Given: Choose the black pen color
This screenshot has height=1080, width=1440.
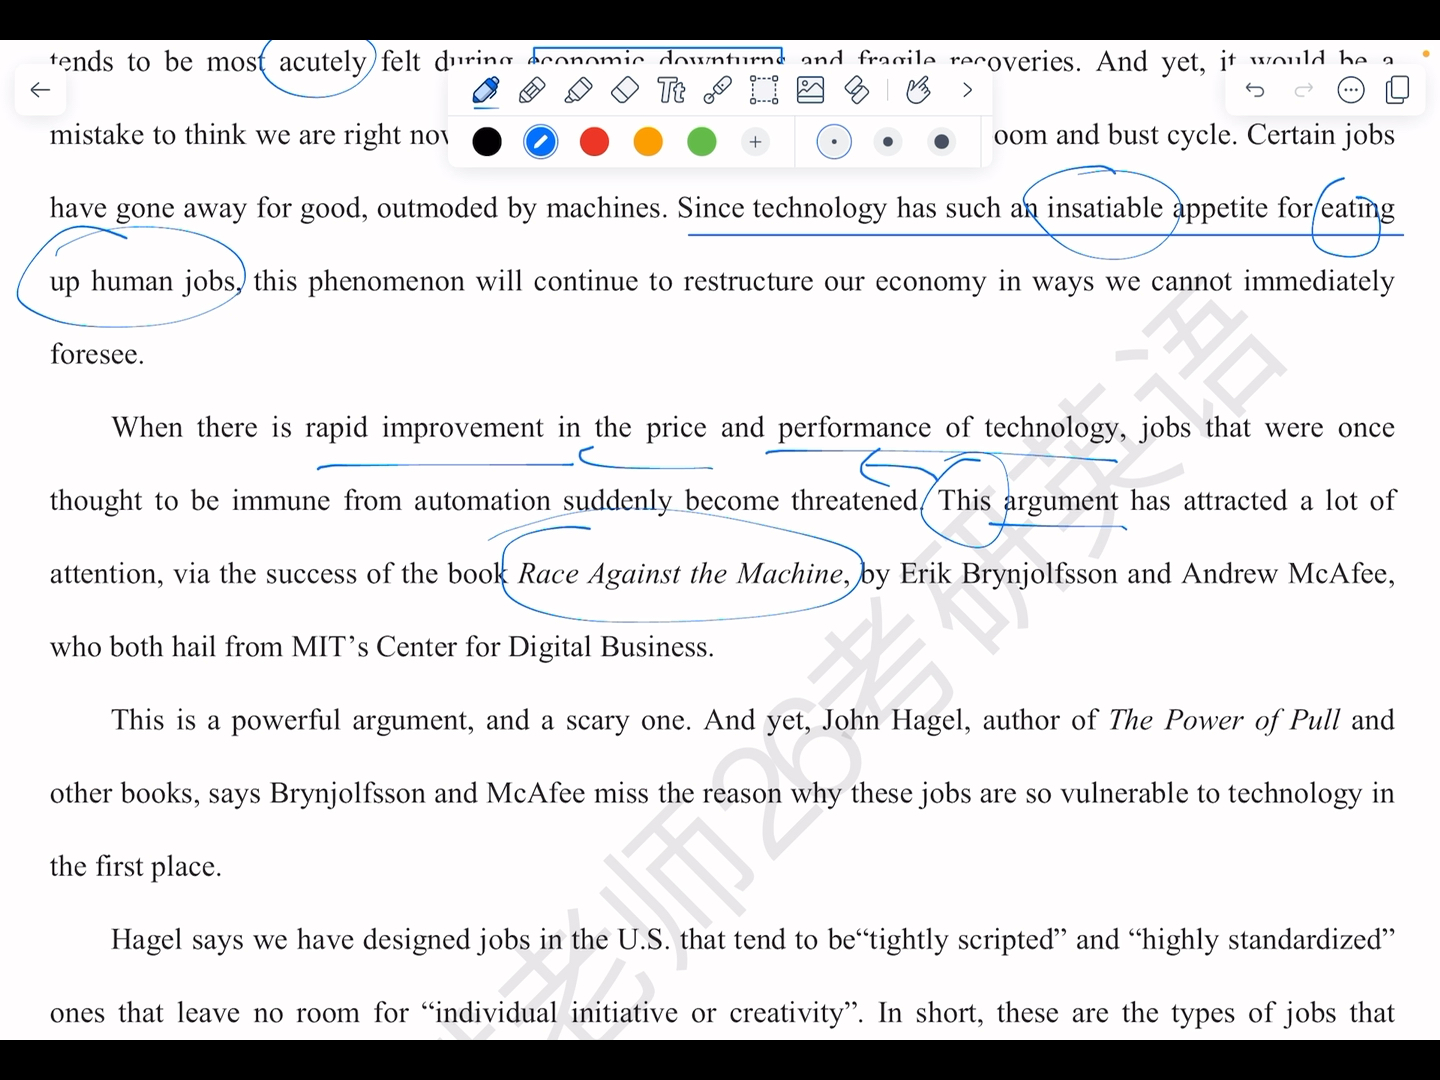Looking at the screenshot, I should pyautogui.click(x=487, y=142).
